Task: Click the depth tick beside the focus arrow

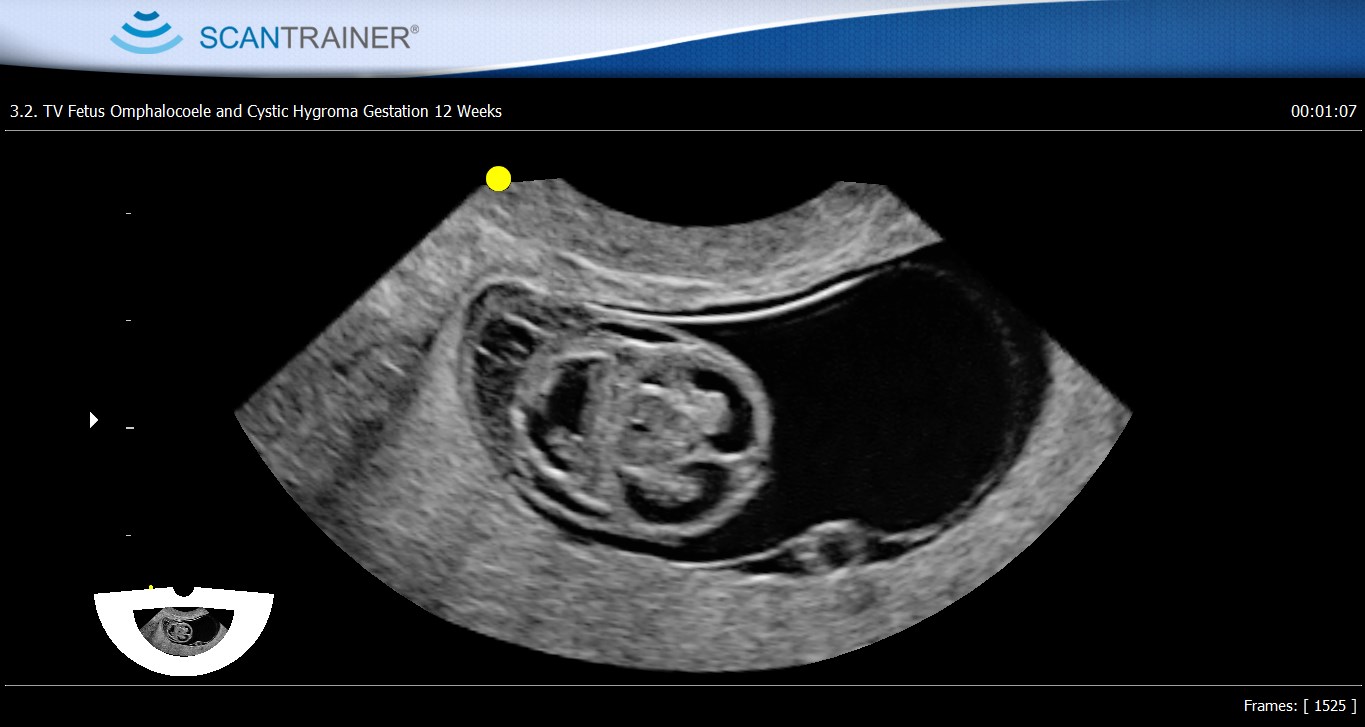Action: tap(128, 428)
